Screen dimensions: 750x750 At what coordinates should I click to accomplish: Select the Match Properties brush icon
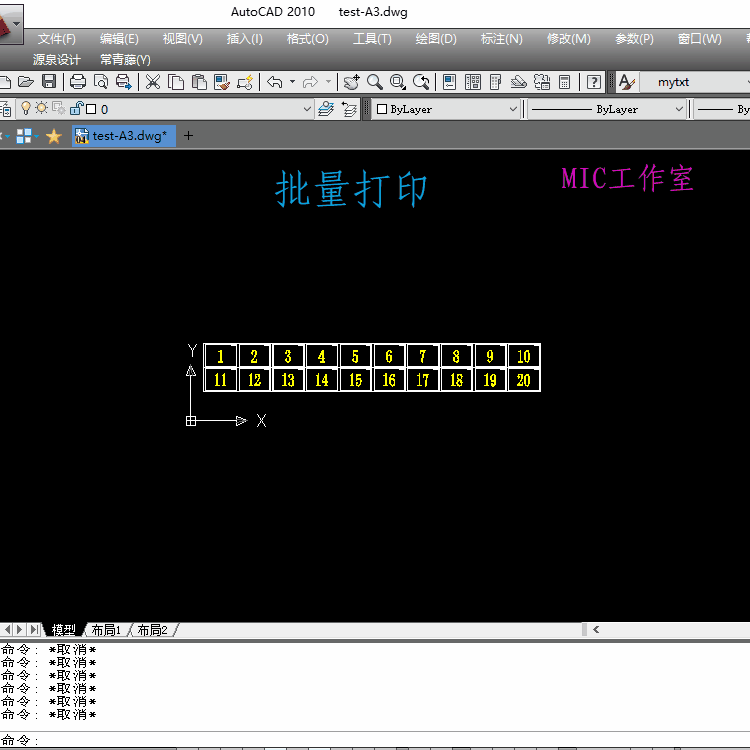[222, 82]
